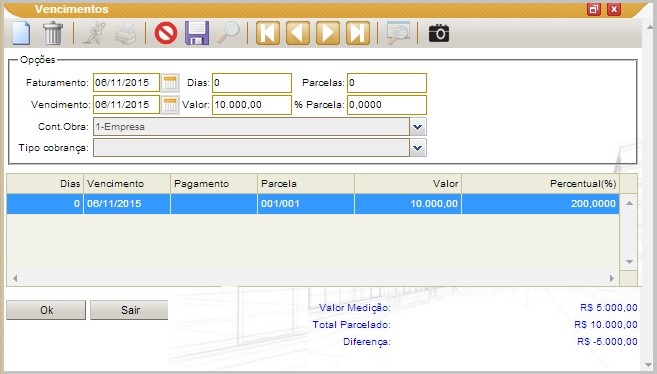Click the Vencimento date field

(x=126, y=105)
